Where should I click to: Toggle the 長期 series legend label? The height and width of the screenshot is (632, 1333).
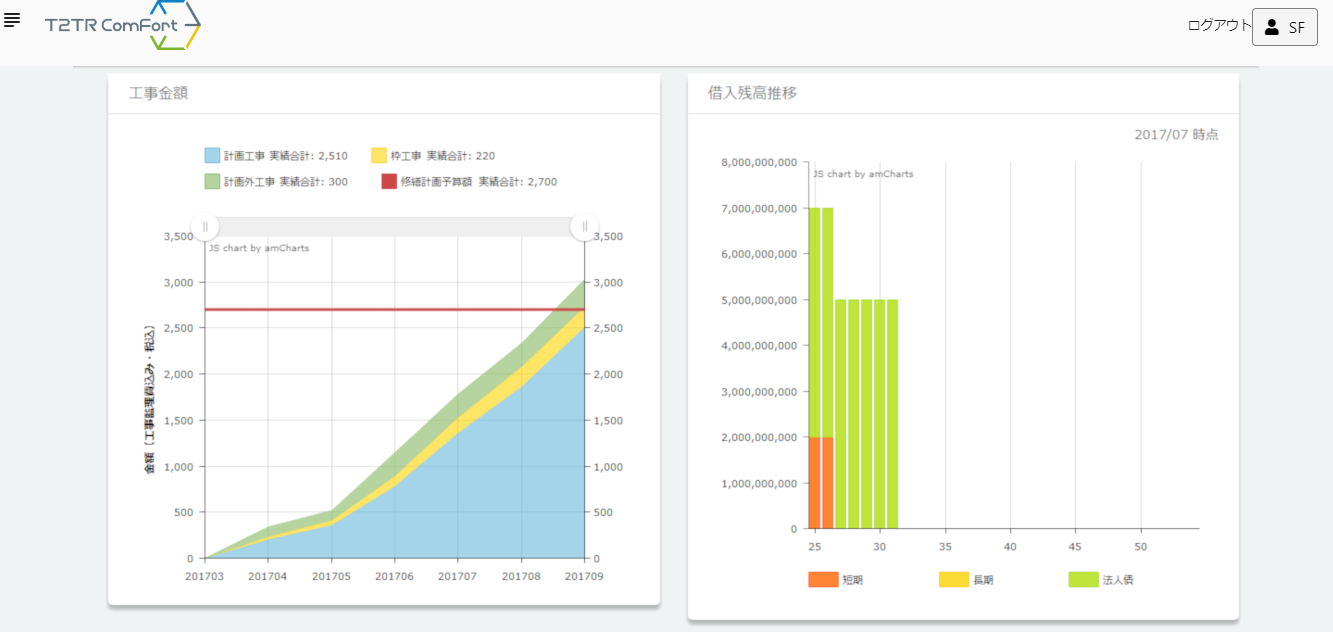pyautogui.click(x=983, y=580)
